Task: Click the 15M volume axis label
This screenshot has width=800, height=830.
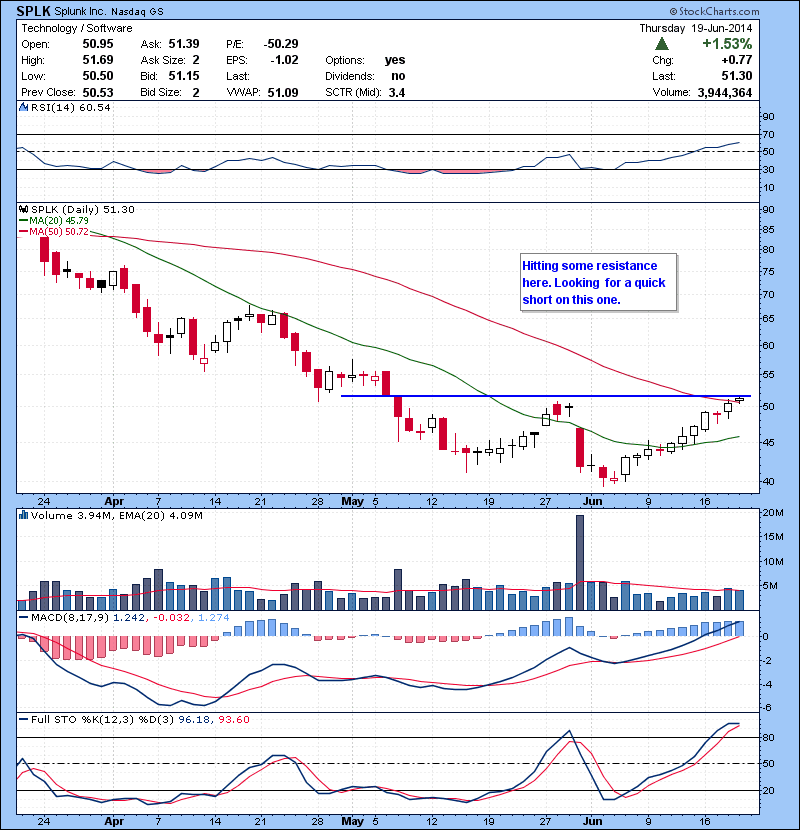Action: 773,537
